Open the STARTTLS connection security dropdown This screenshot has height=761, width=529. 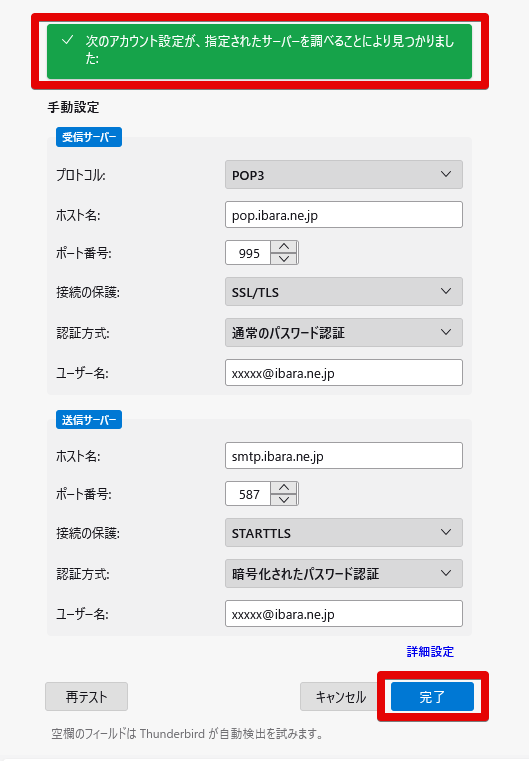pyautogui.click(x=344, y=533)
